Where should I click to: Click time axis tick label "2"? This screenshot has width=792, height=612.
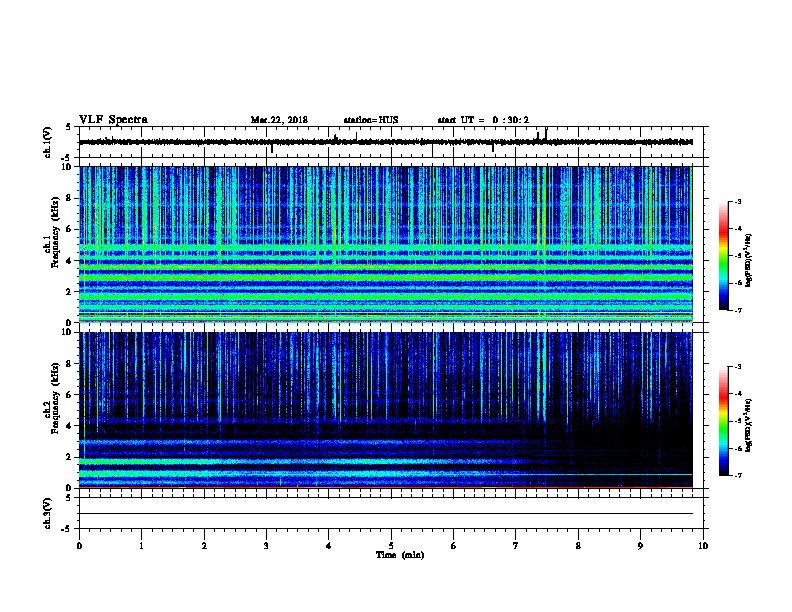[x=204, y=546]
